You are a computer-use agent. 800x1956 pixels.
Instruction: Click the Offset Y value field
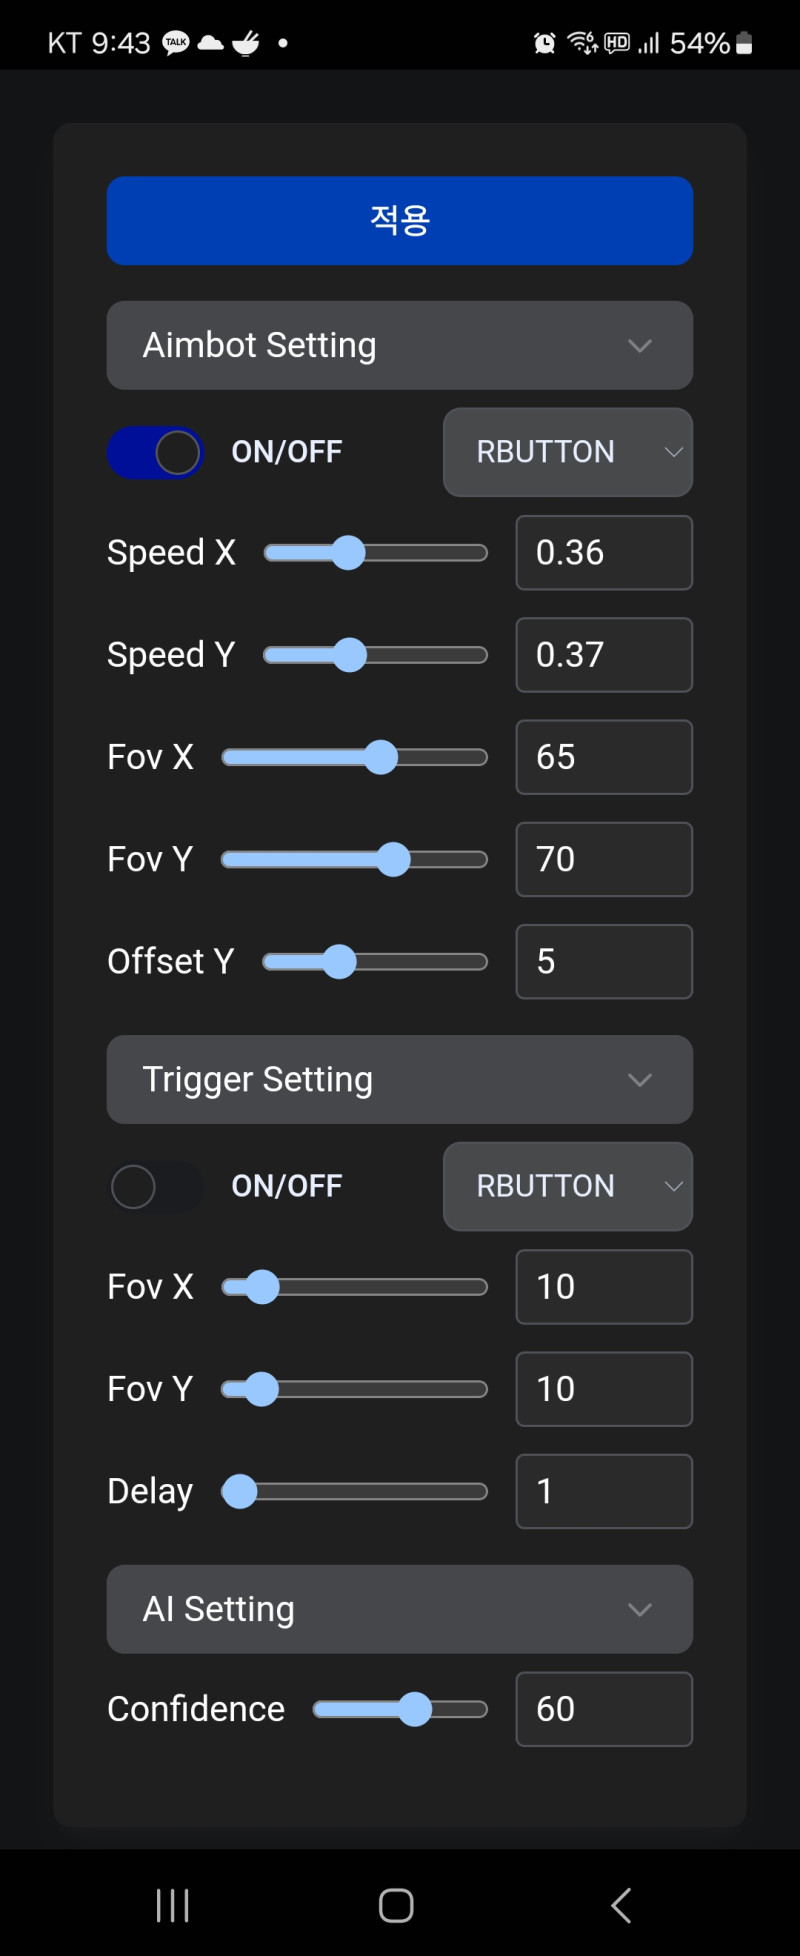[x=603, y=961]
